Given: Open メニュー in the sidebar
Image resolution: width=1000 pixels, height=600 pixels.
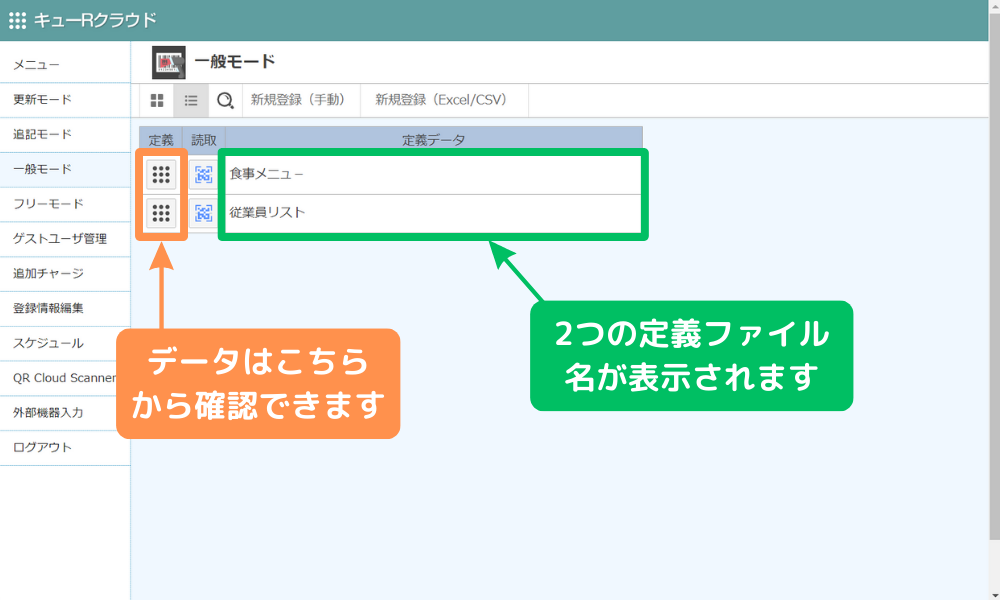Looking at the screenshot, I should (65, 65).
